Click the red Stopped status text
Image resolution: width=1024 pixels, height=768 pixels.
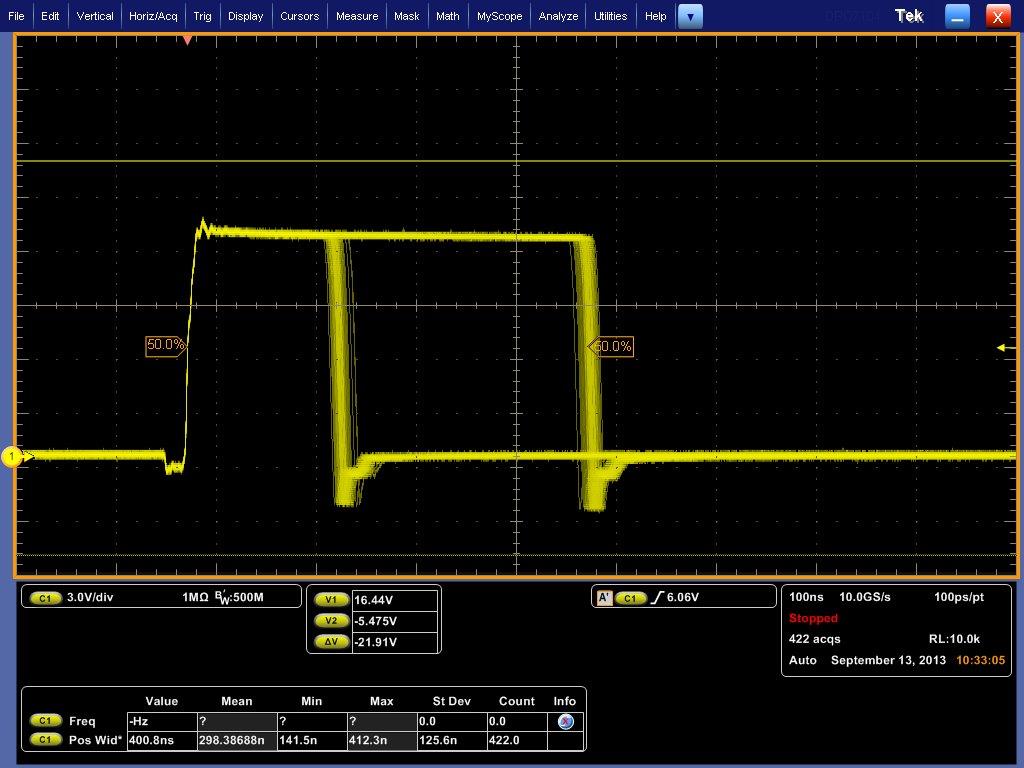[x=813, y=618]
